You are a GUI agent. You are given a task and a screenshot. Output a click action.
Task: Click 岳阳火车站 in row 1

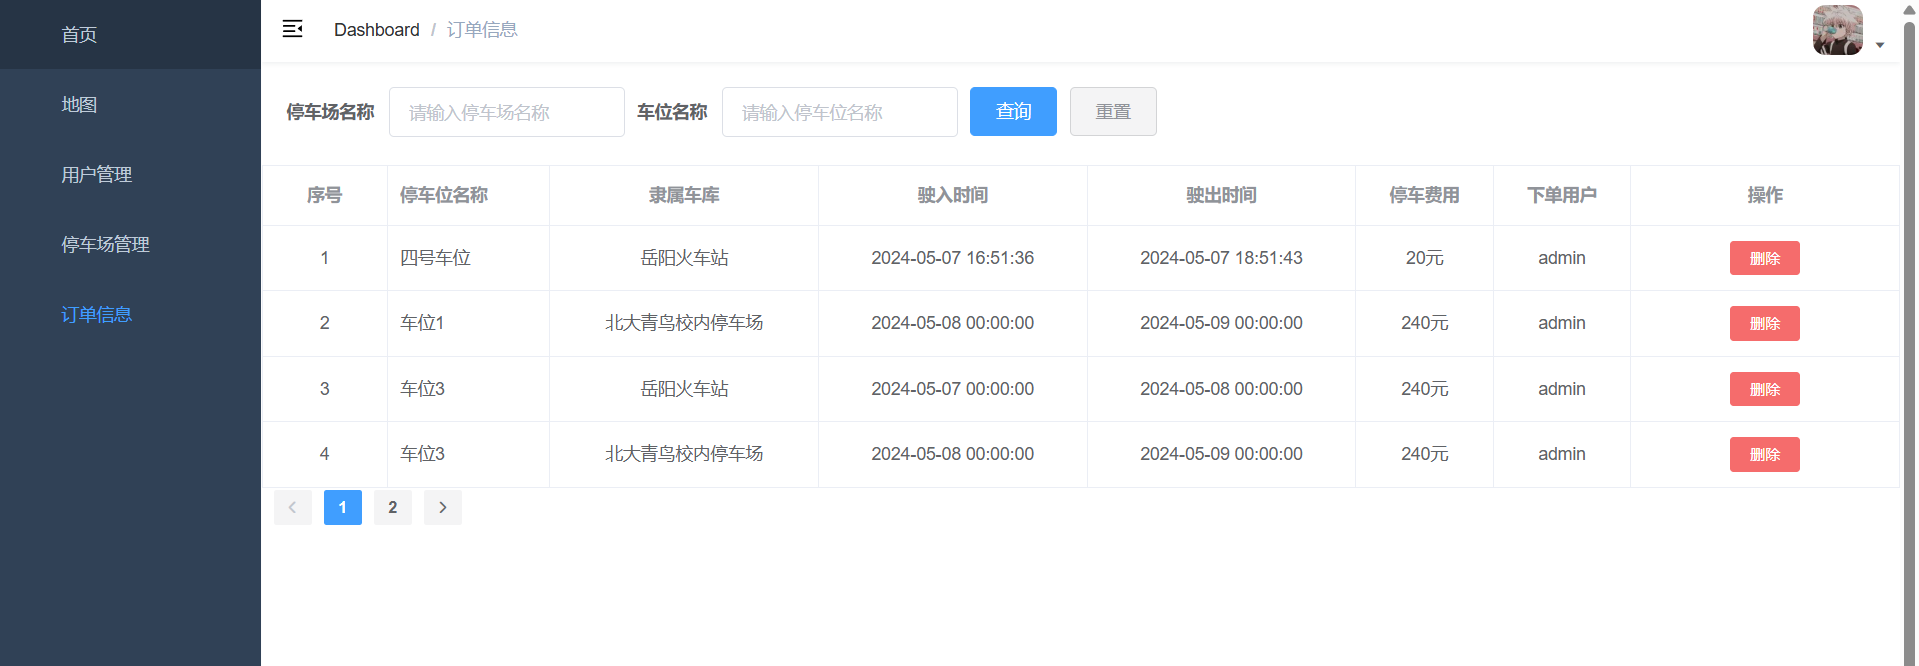click(x=684, y=258)
